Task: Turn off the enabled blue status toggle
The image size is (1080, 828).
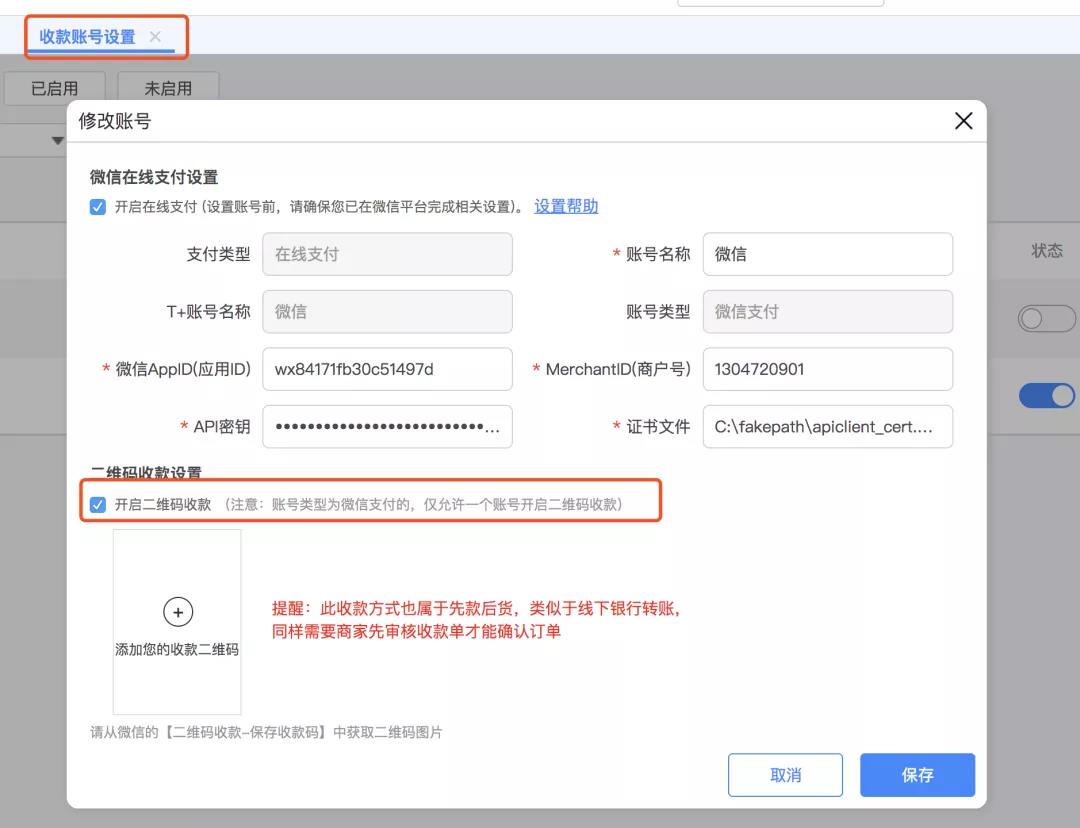Action: click(x=1046, y=395)
